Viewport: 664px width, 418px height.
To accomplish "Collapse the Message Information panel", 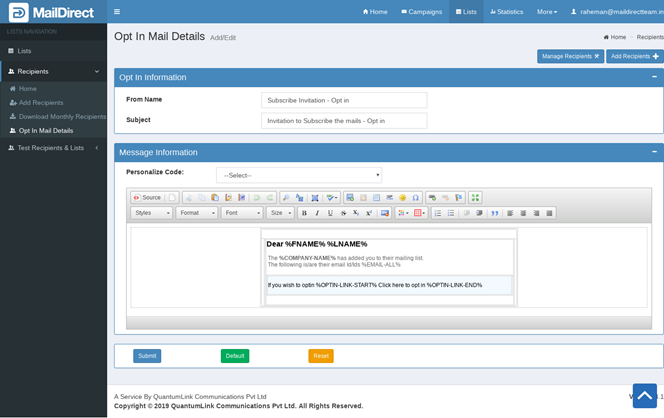I will point(654,152).
